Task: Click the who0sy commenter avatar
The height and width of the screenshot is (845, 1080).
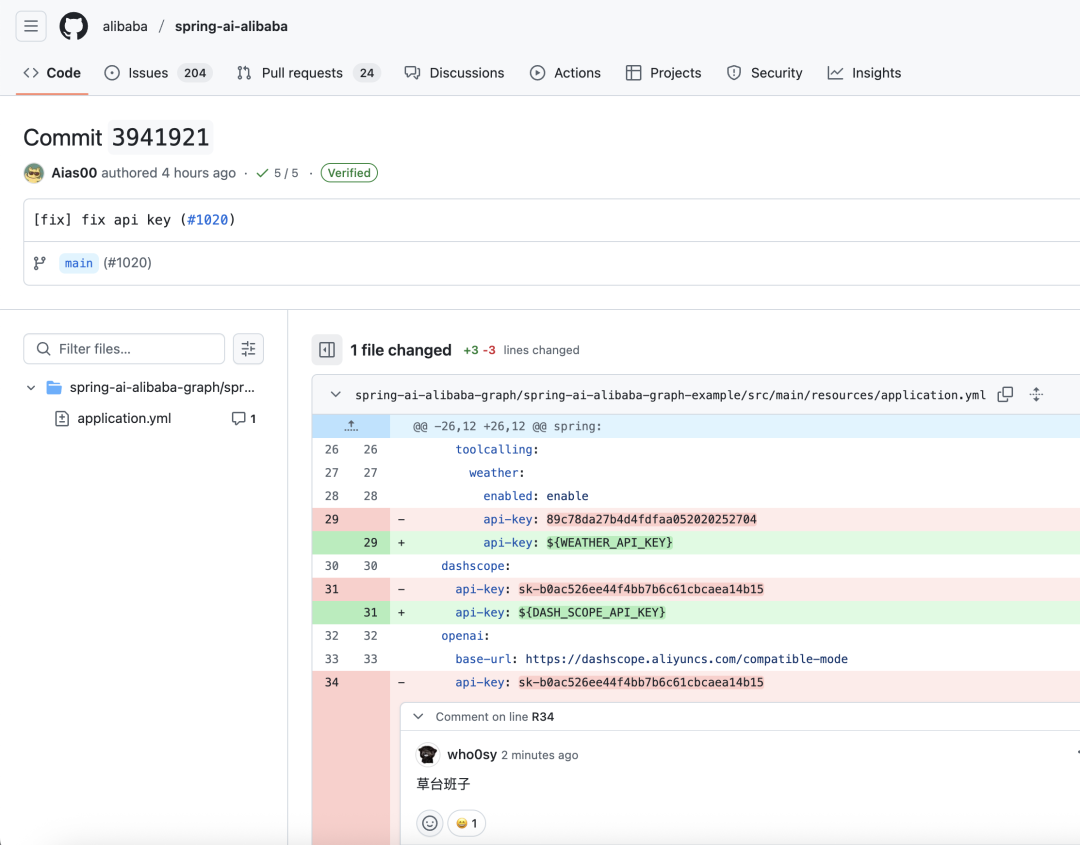Action: (x=428, y=755)
